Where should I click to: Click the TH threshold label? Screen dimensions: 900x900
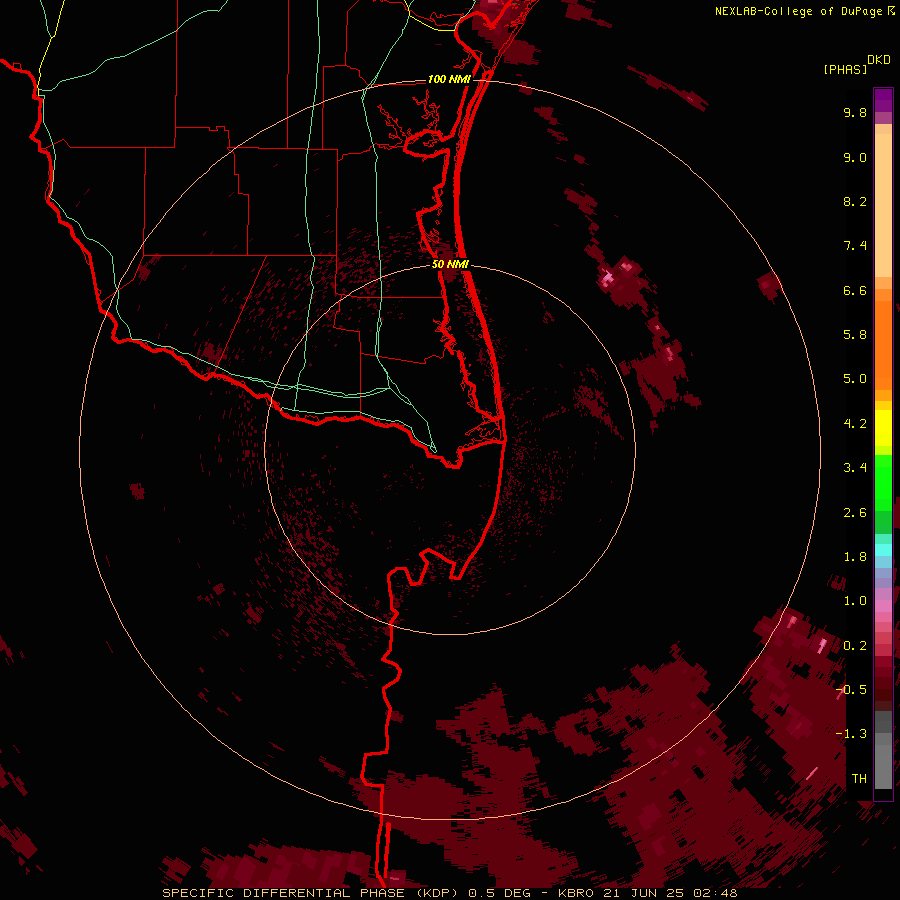click(859, 779)
